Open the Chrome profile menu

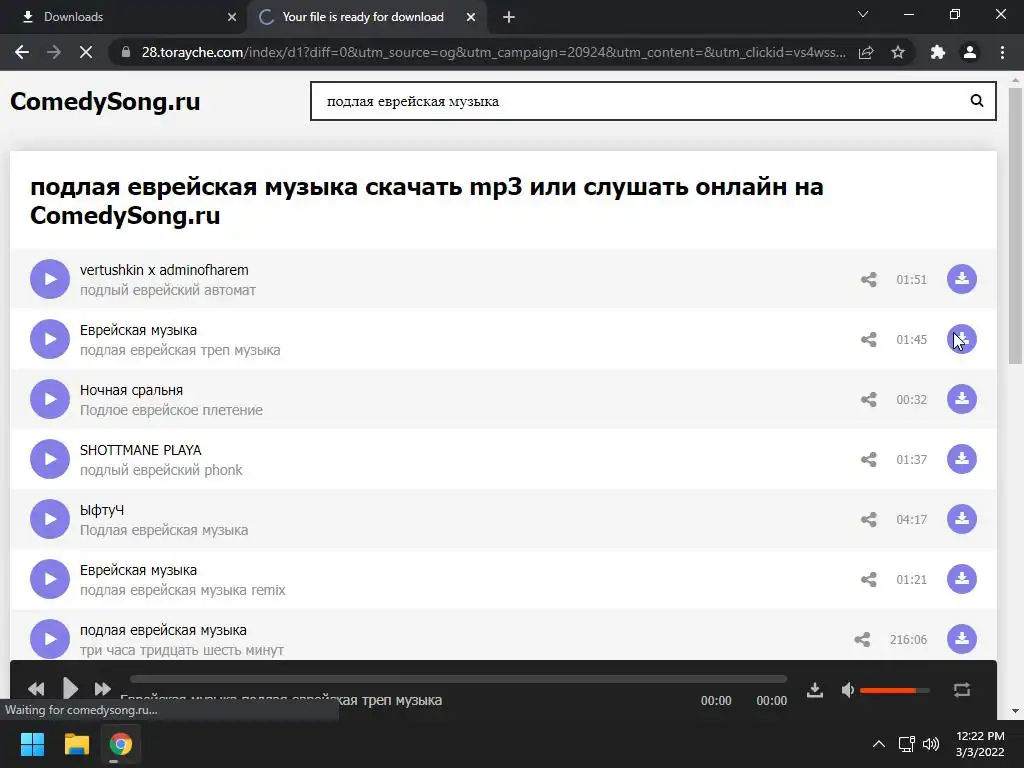tap(970, 52)
